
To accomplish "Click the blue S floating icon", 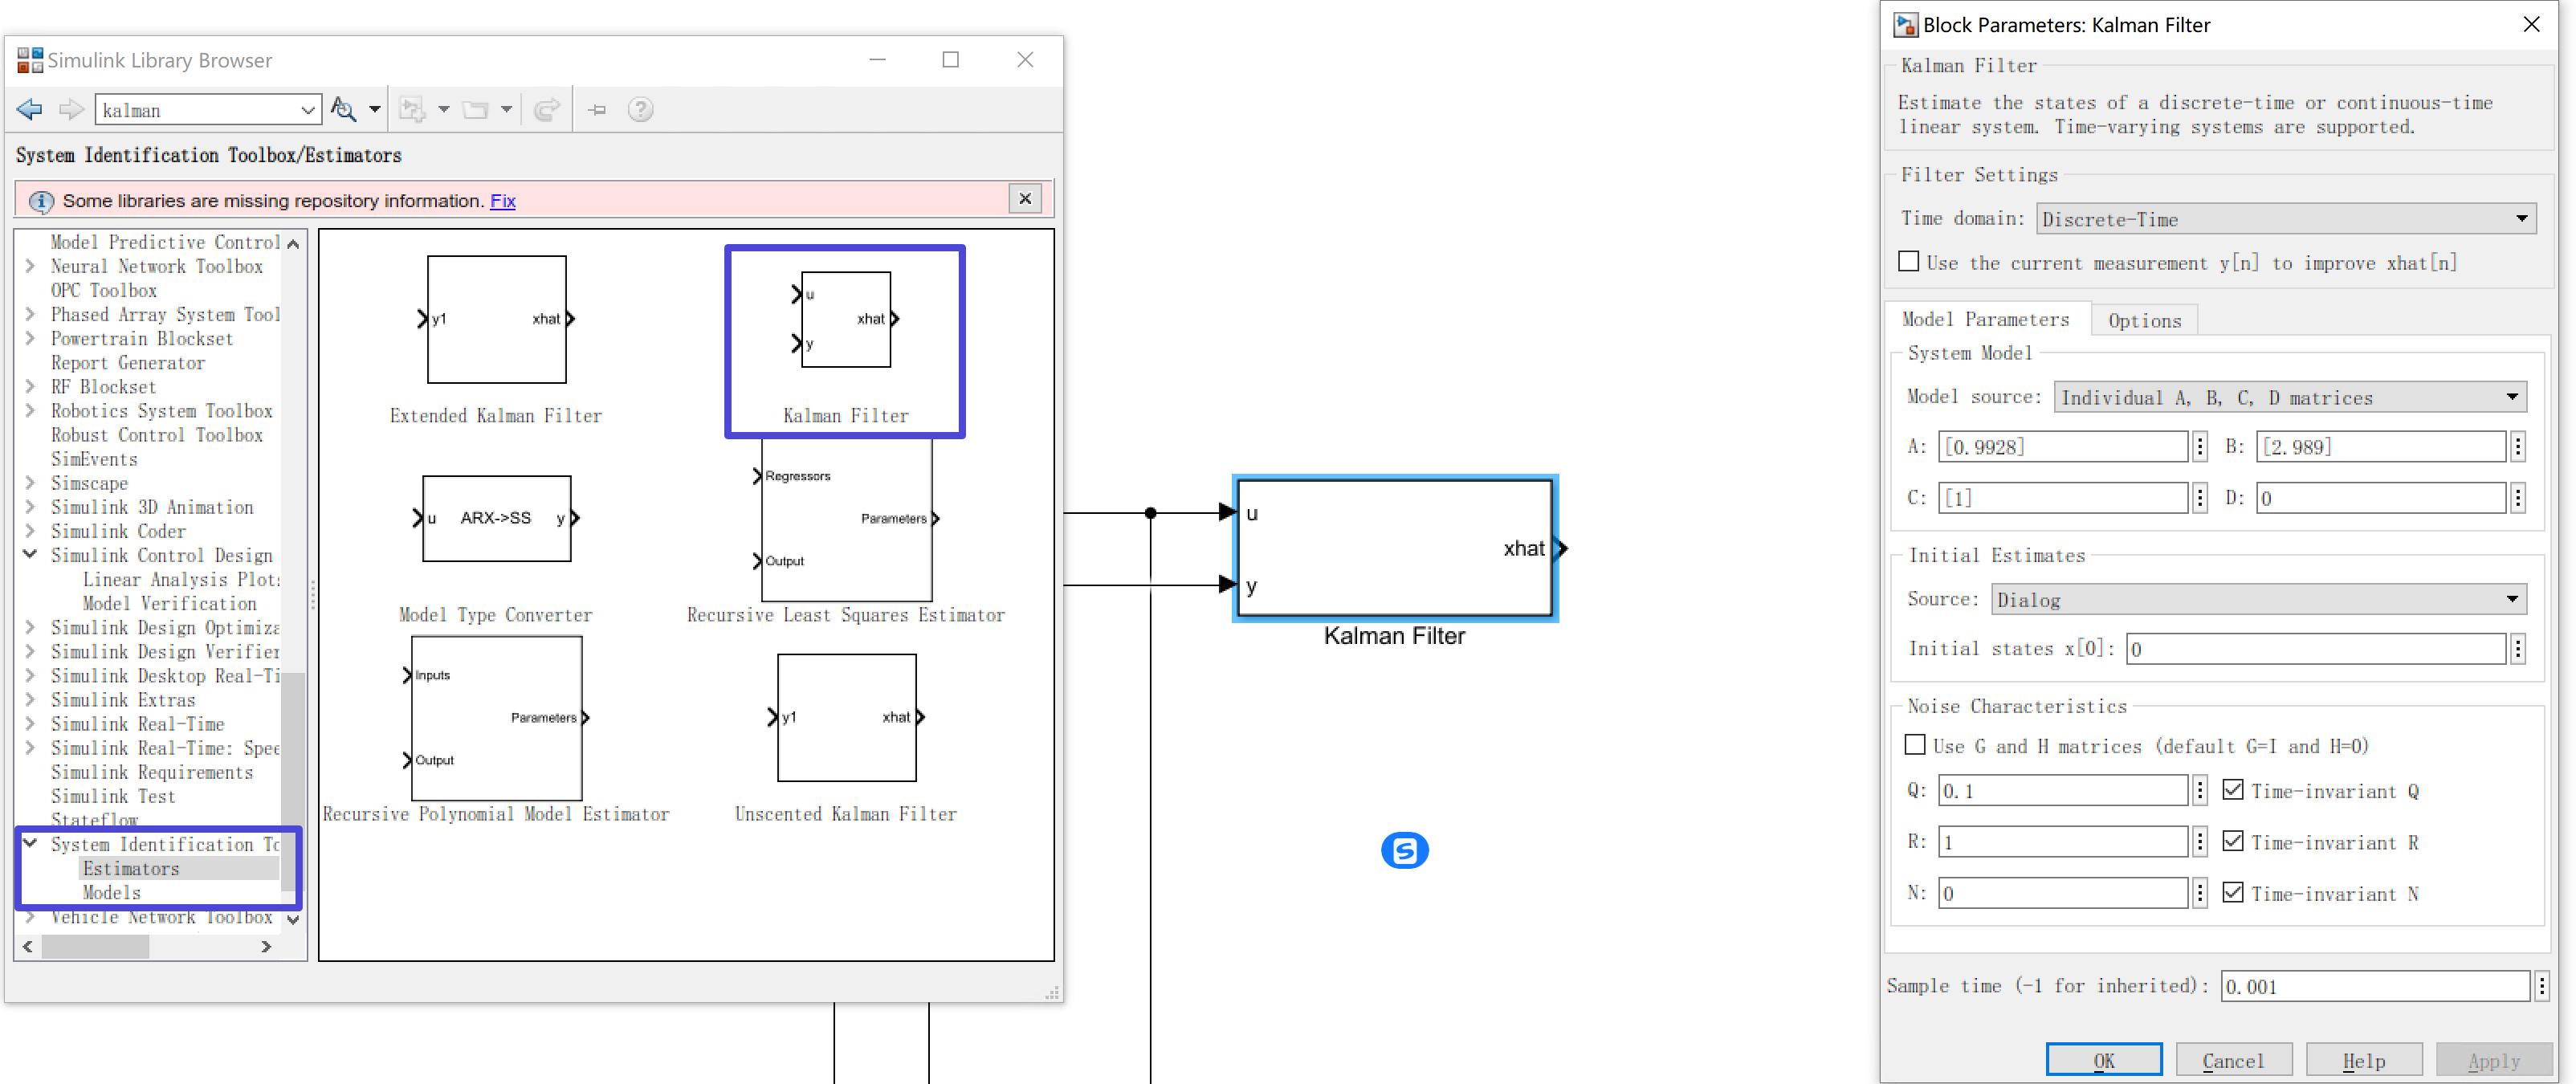I will (x=1404, y=850).
